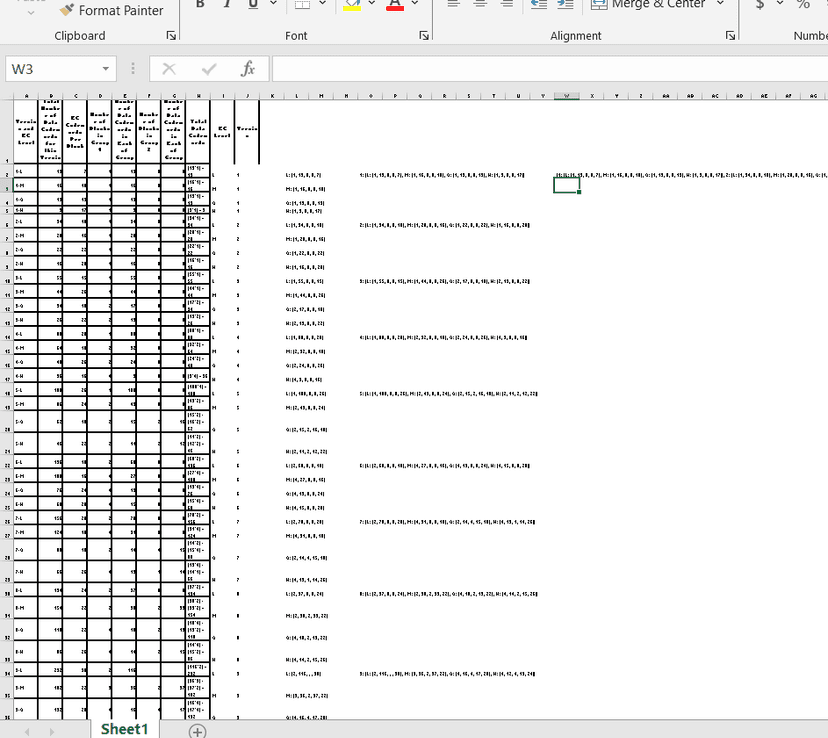Add a new sheet with plus icon
The height and width of the screenshot is (738, 828).
(x=198, y=731)
